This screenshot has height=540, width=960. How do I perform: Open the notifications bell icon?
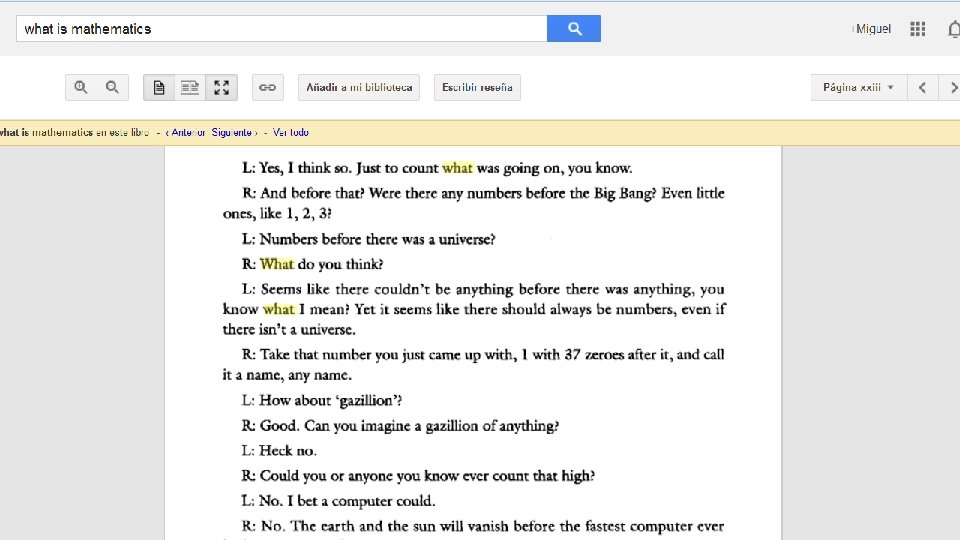pos(954,29)
